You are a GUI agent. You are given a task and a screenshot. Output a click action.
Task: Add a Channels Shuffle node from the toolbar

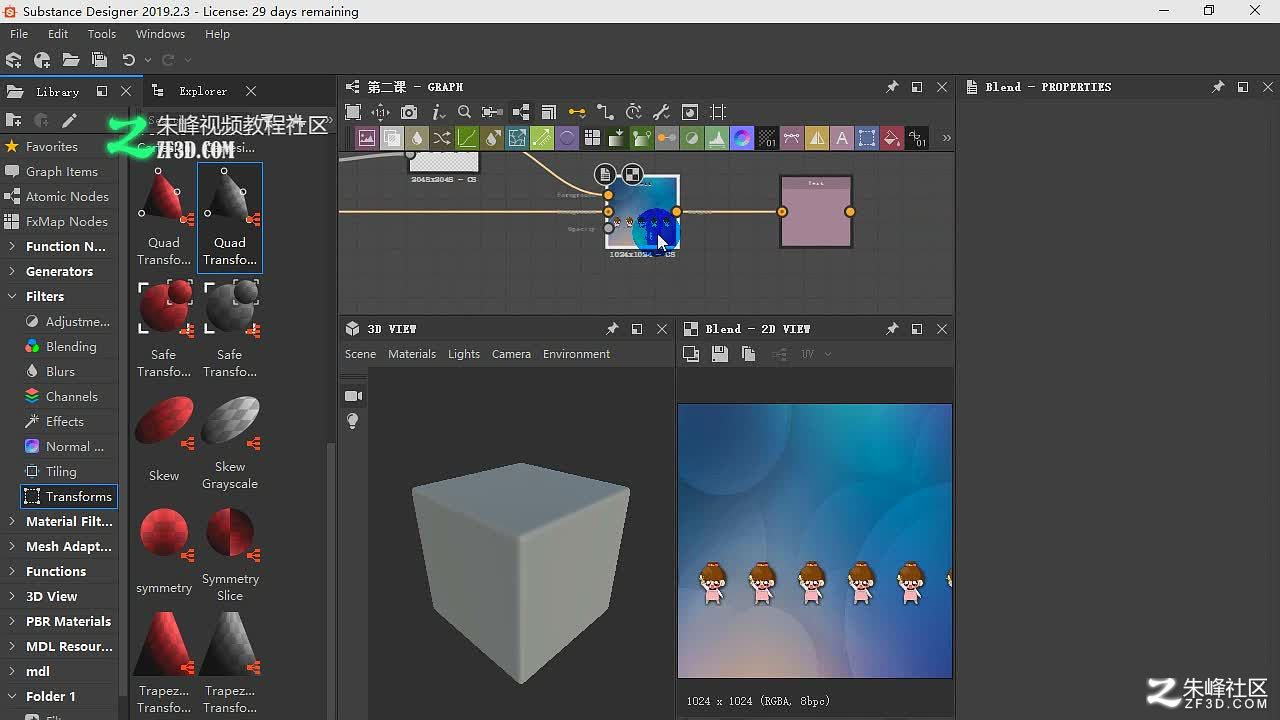point(442,138)
